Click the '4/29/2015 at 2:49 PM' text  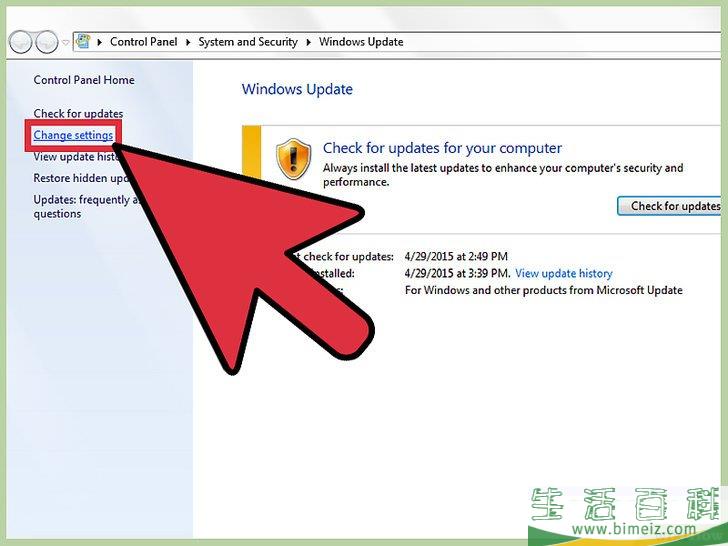point(456,256)
